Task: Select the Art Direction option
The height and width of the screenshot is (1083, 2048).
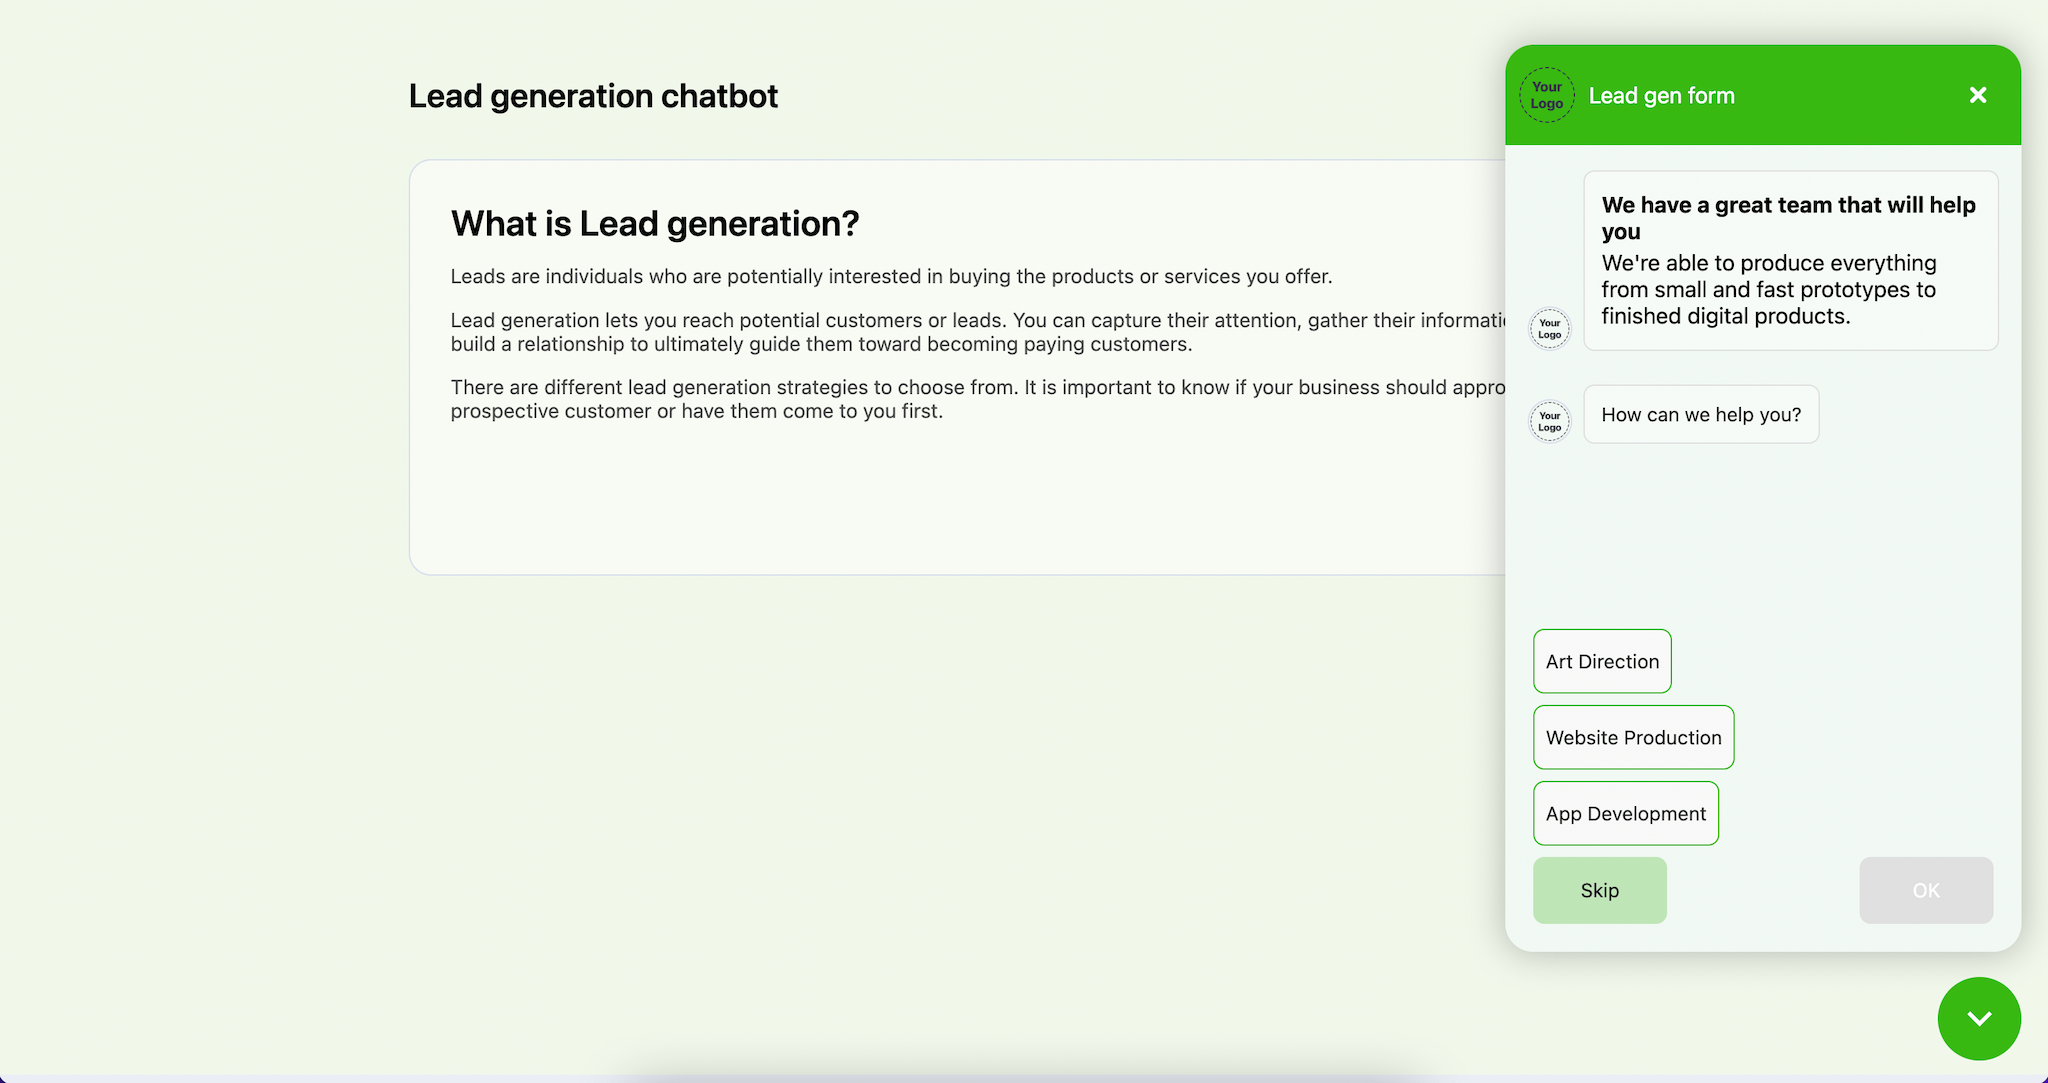Action: click(x=1601, y=661)
